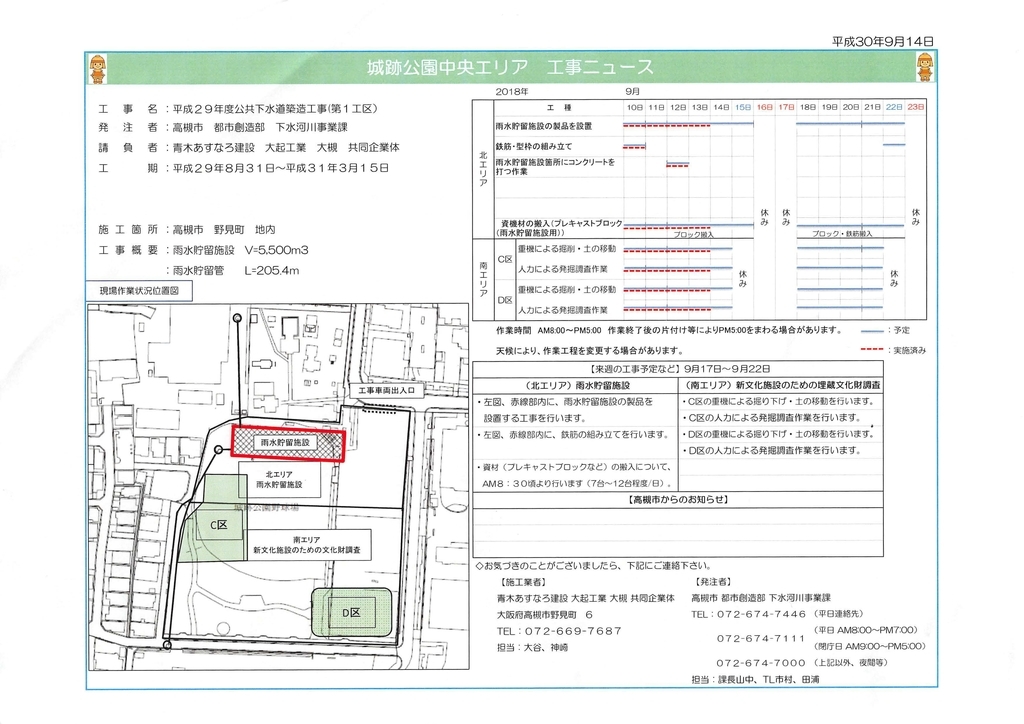Click the heading 【高槻市からのお知らせ】

point(679,500)
